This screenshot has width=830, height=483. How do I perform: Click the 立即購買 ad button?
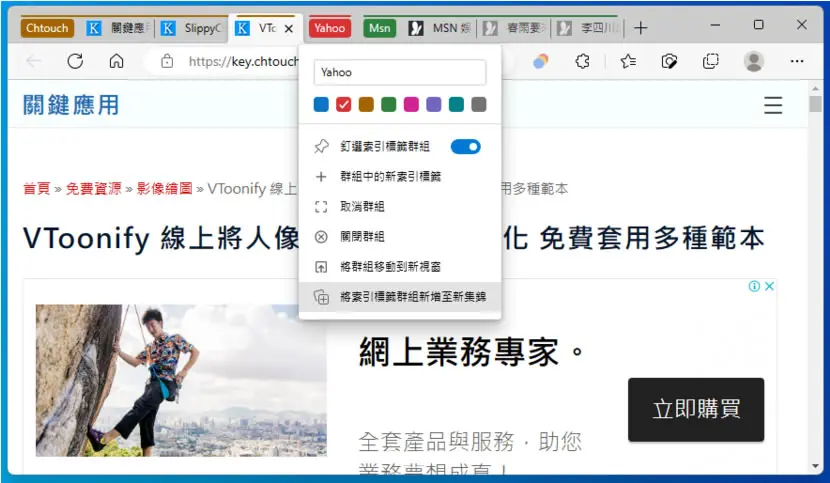click(696, 409)
